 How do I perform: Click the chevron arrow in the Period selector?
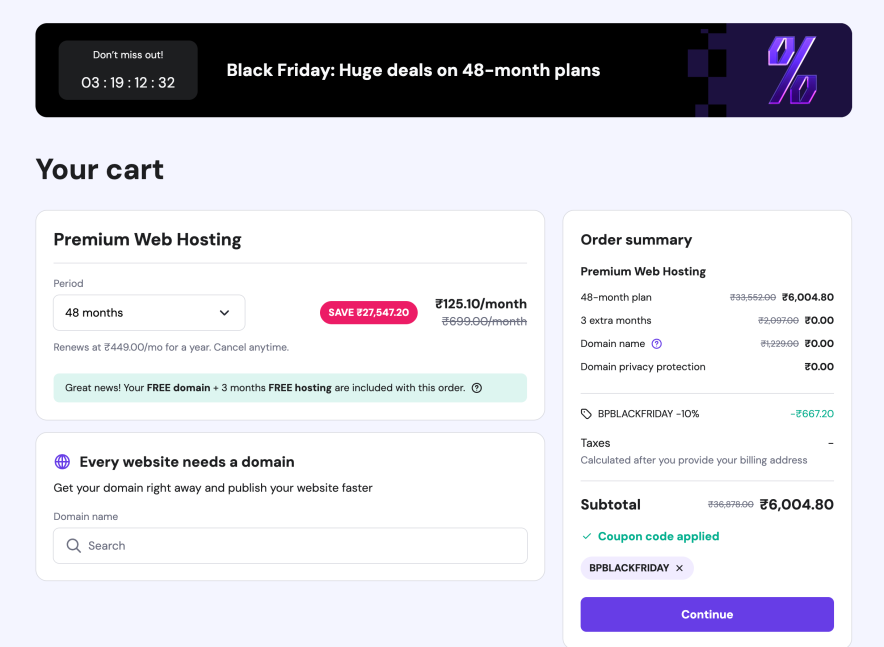coord(224,313)
